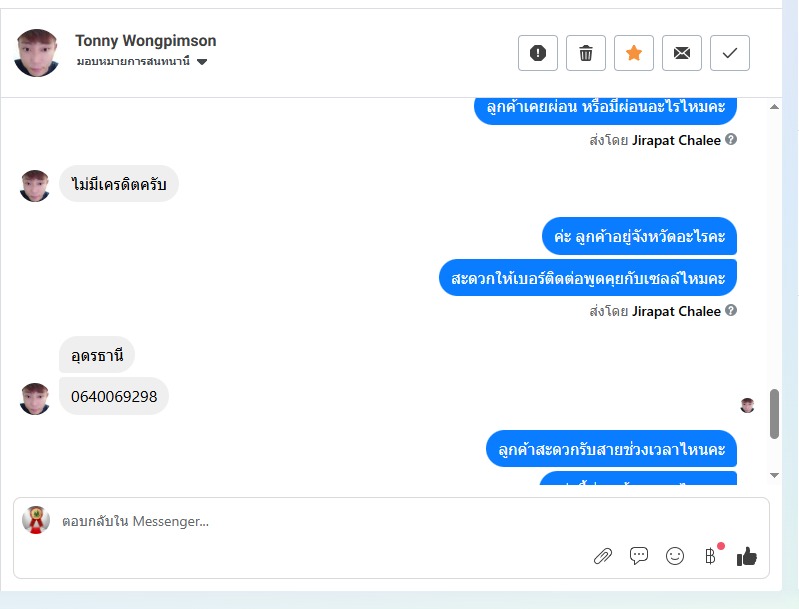799x609 pixels.
Task: Open the emoji picker smiley icon
Action: [675, 556]
